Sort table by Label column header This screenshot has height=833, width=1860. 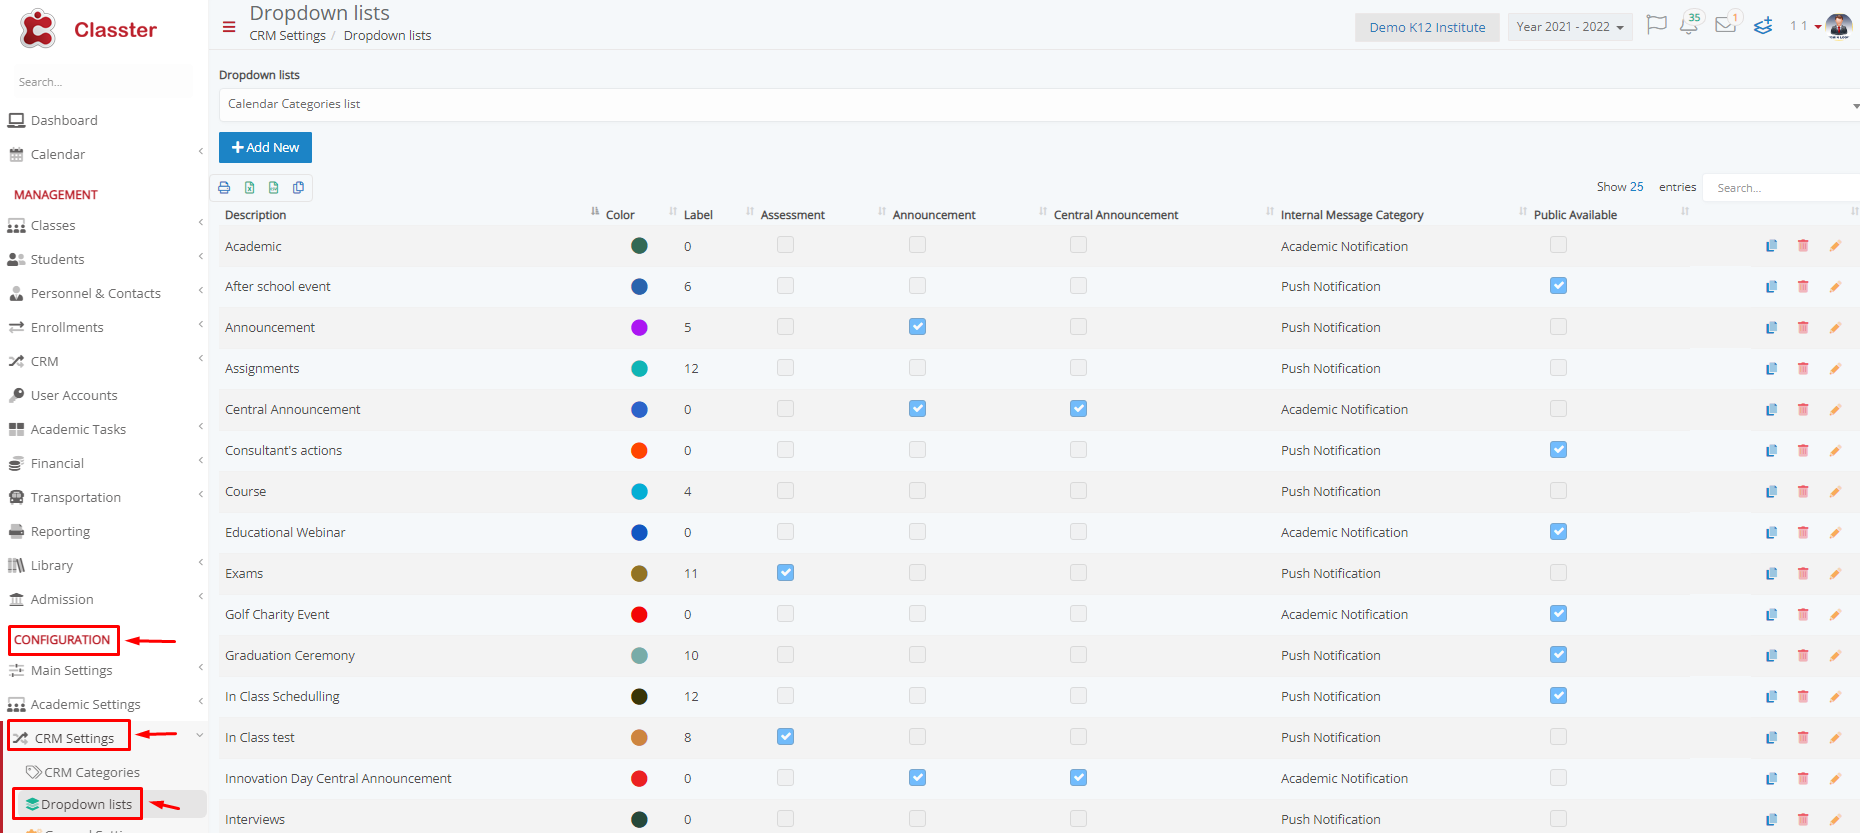[698, 215]
